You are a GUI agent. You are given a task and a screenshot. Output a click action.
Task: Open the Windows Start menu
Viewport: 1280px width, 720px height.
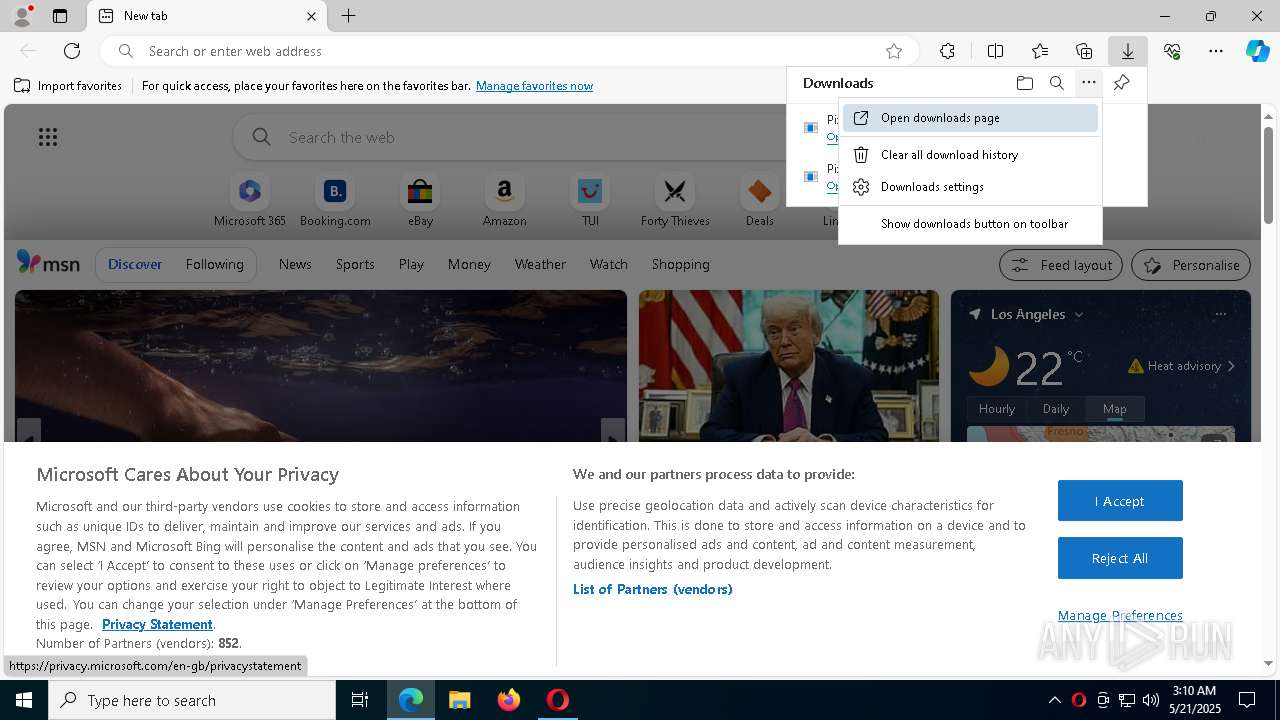[24, 700]
